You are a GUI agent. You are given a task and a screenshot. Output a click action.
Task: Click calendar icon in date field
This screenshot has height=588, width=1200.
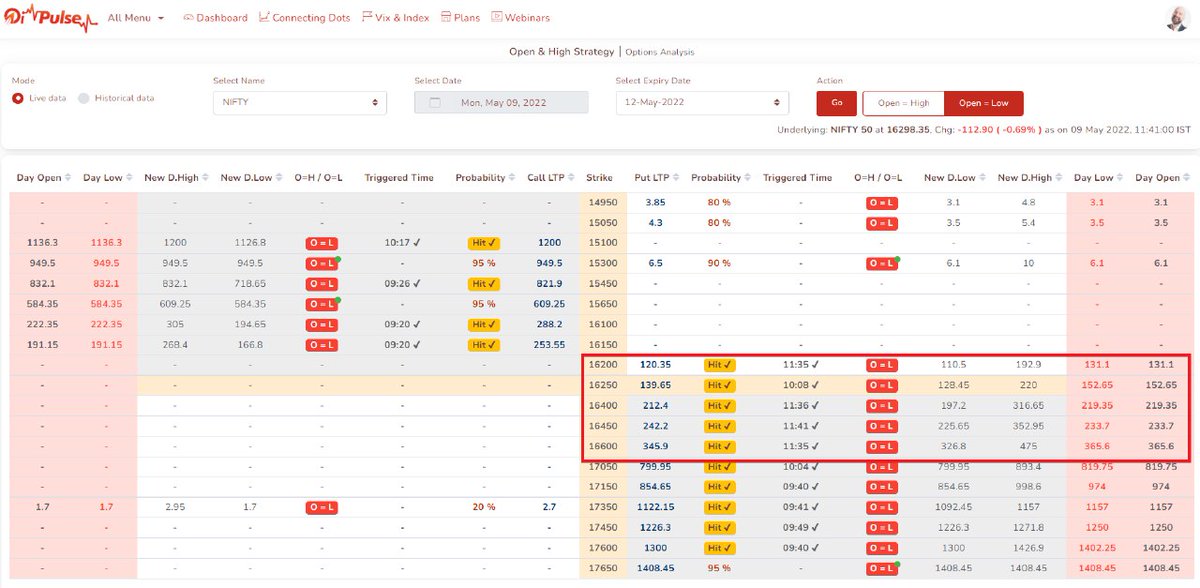coord(434,103)
